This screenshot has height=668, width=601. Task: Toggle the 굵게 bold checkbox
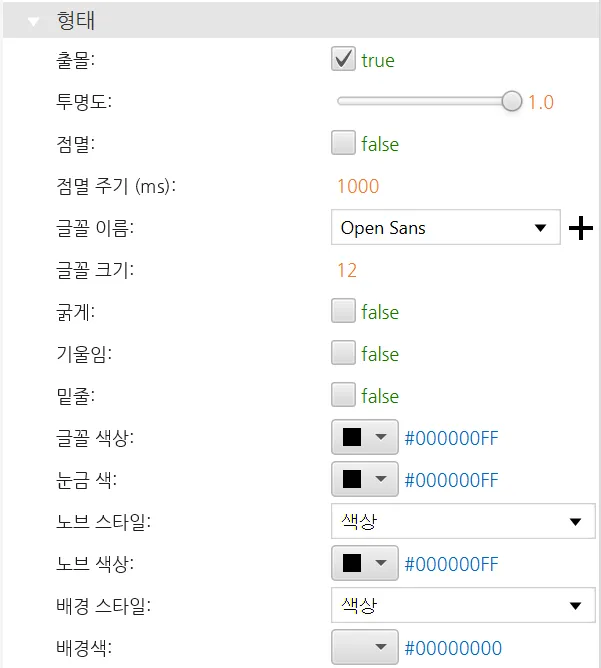click(x=343, y=312)
